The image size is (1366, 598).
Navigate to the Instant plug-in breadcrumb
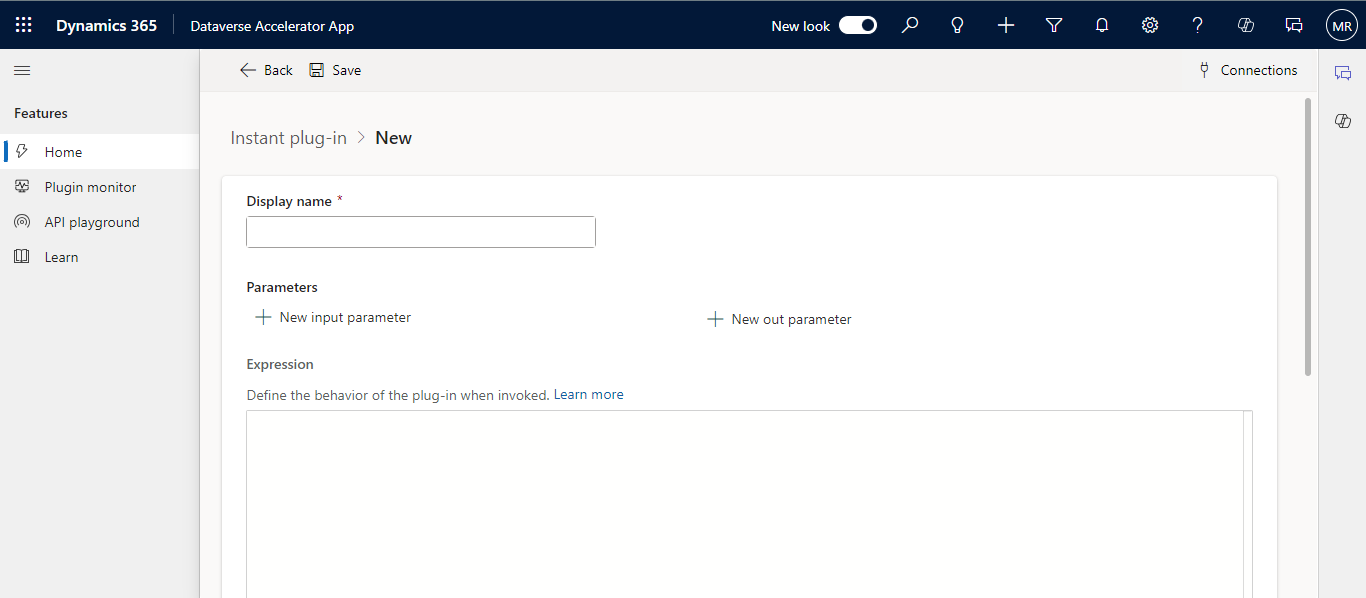(x=288, y=137)
